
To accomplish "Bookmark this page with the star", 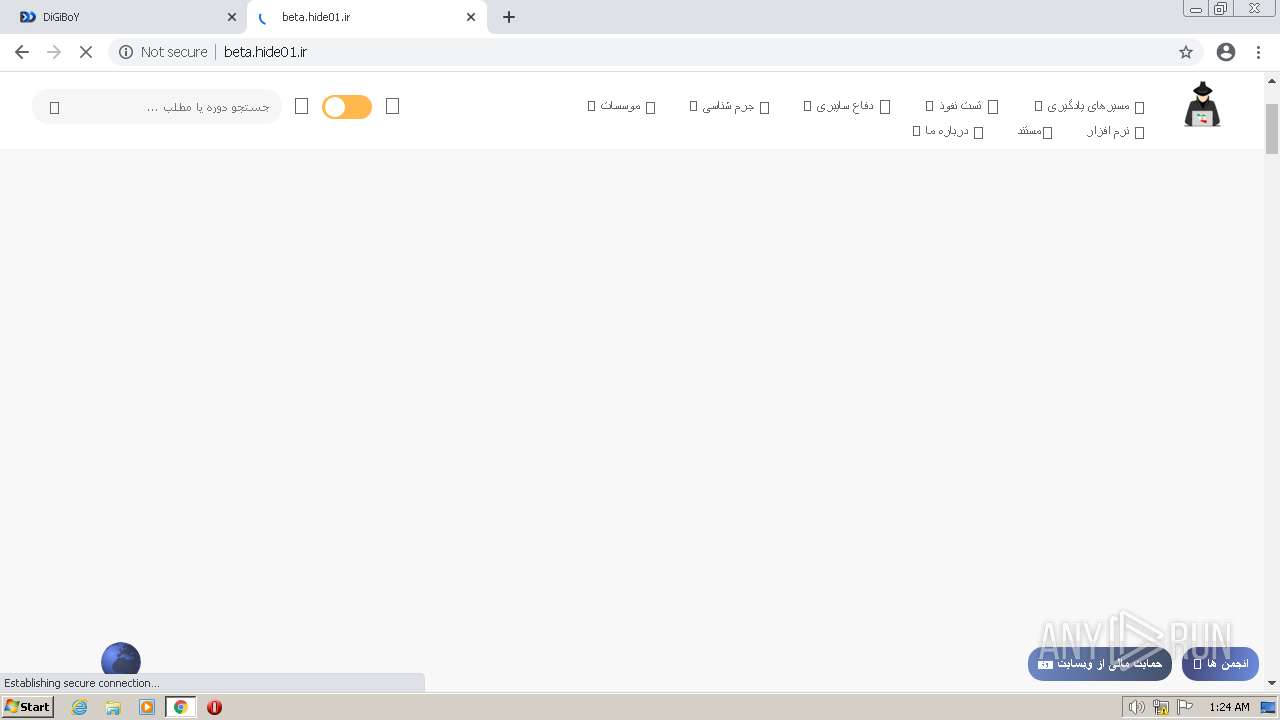I will tap(1186, 52).
